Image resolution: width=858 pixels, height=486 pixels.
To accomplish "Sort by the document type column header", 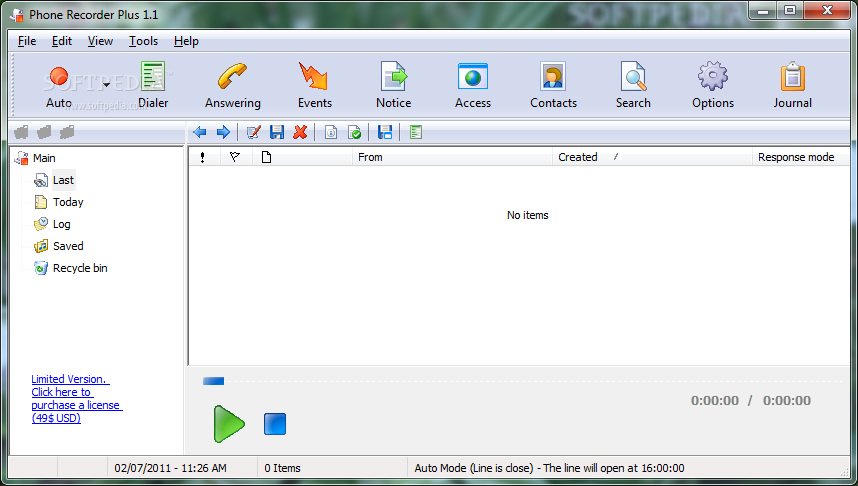I will pyautogui.click(x=302, y=157).
